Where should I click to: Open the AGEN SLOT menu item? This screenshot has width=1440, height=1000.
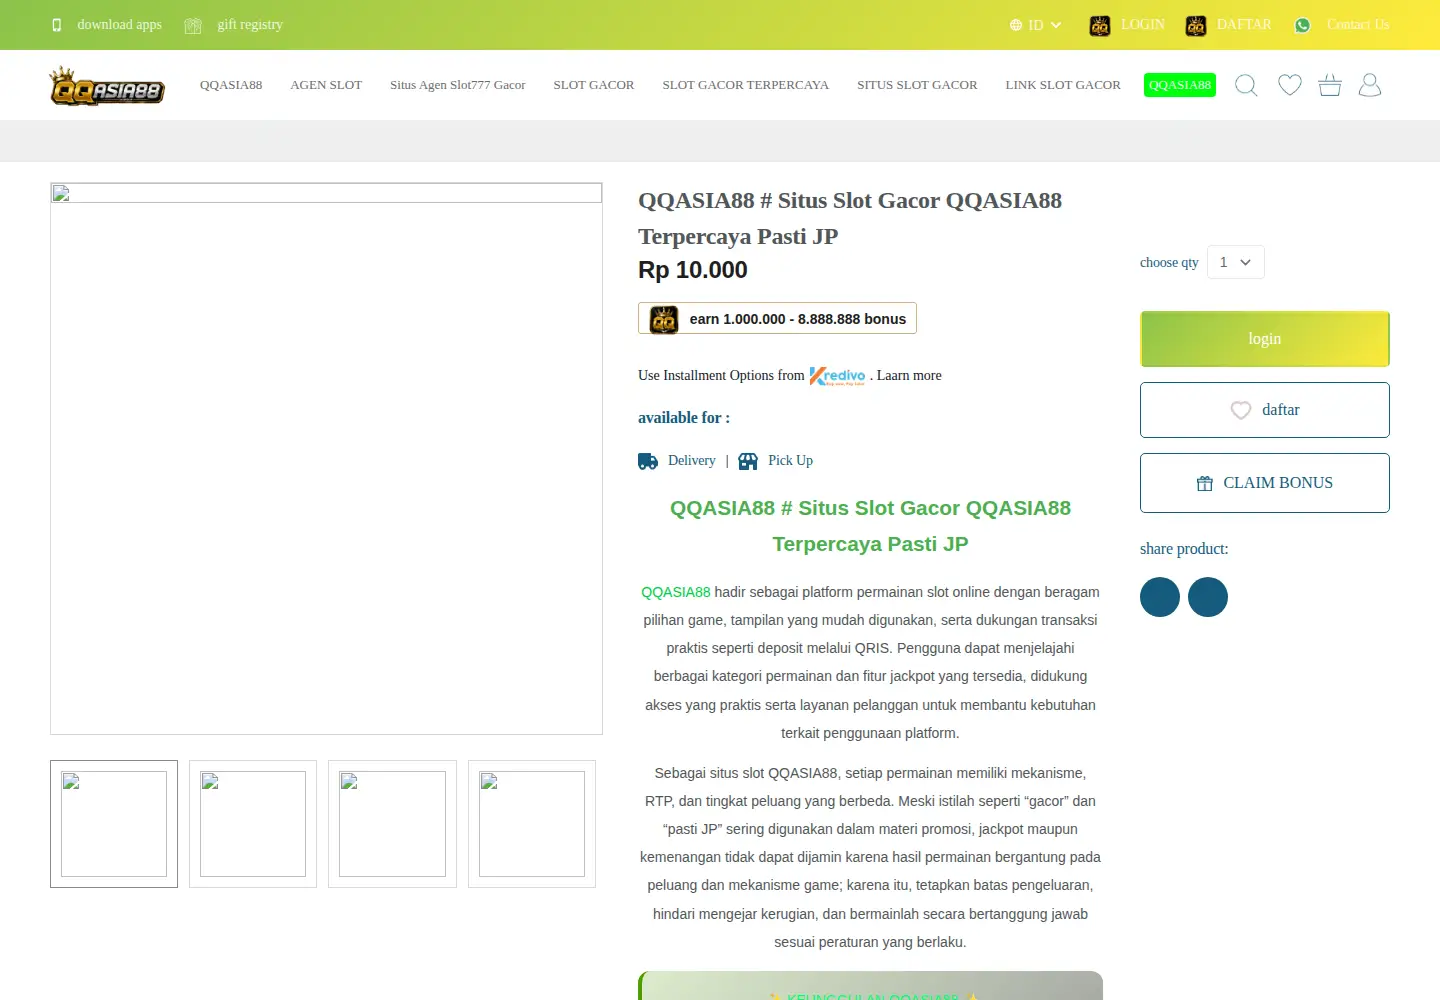pos(326,85)
